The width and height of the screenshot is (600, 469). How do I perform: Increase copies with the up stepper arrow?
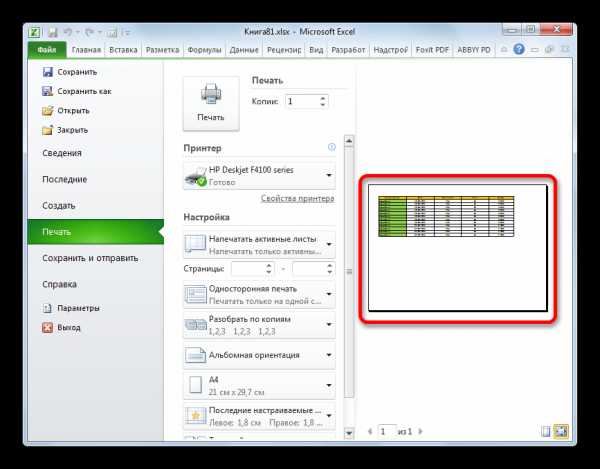point(323,98)
